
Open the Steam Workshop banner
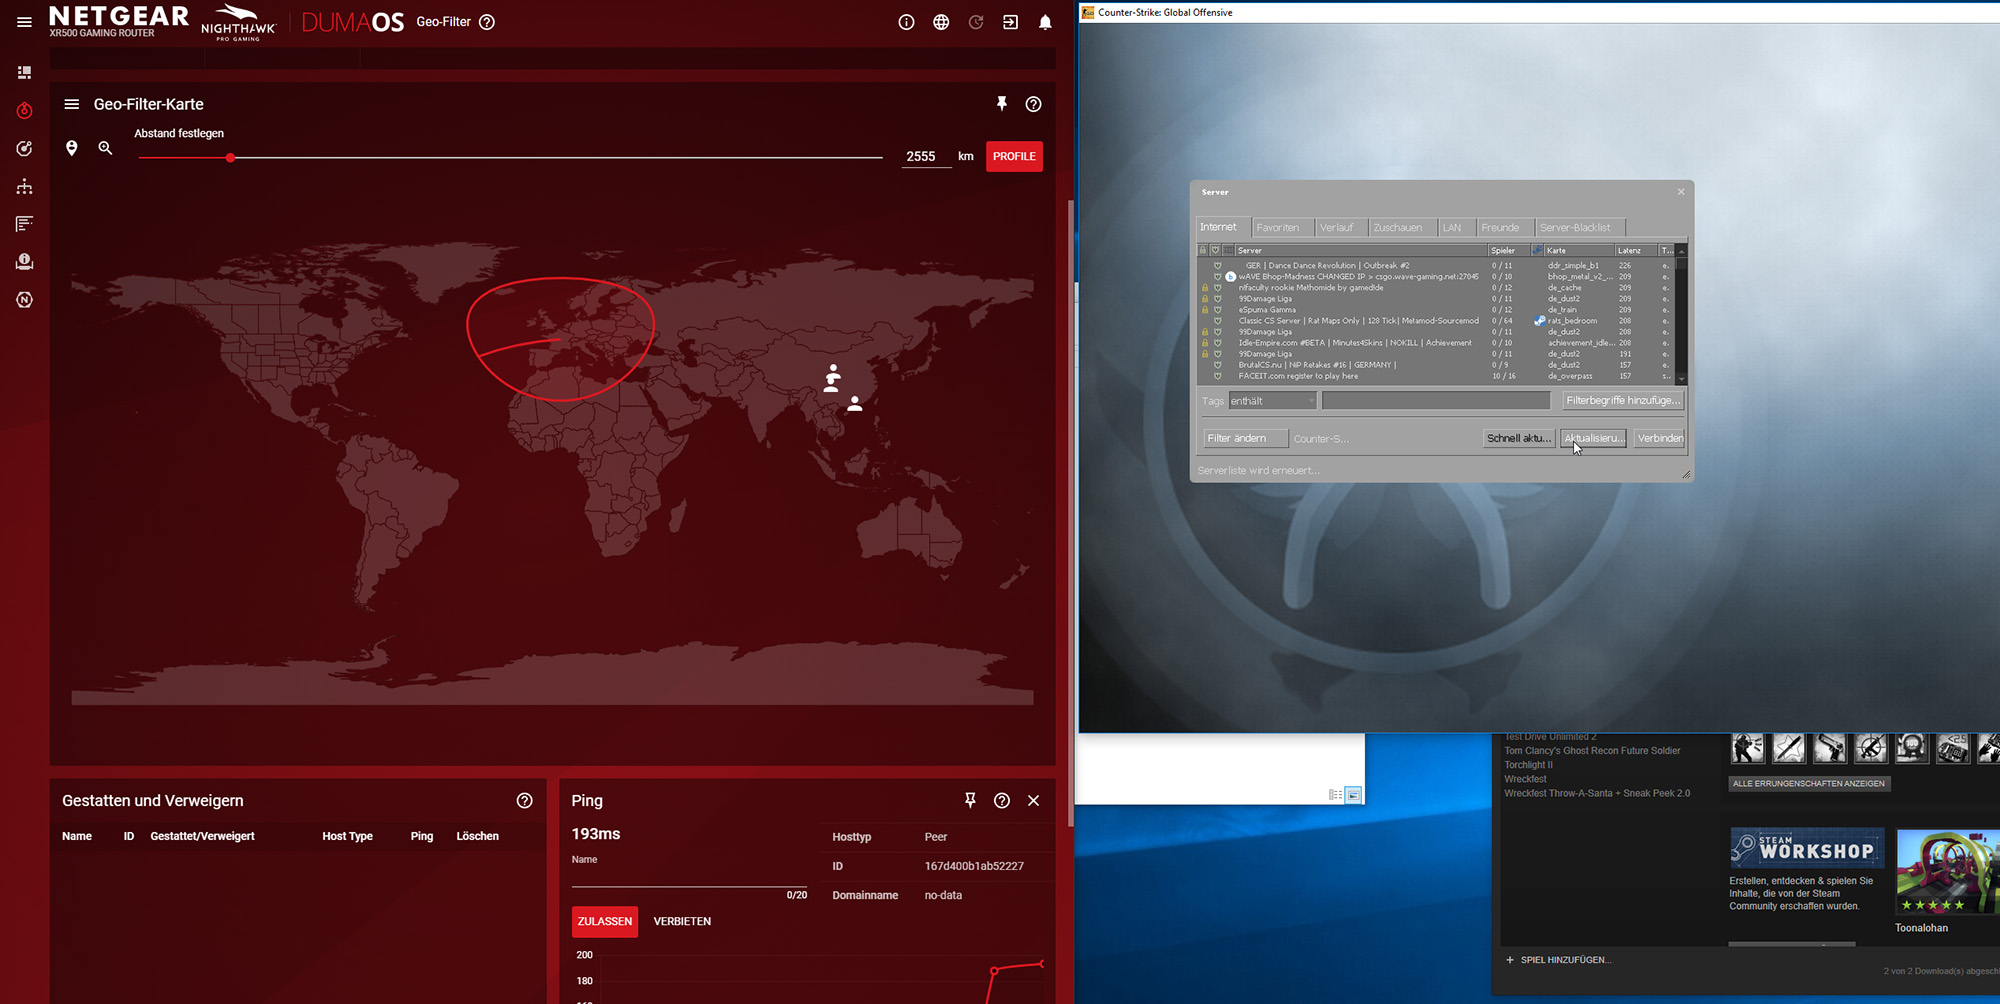point(1807,847)
